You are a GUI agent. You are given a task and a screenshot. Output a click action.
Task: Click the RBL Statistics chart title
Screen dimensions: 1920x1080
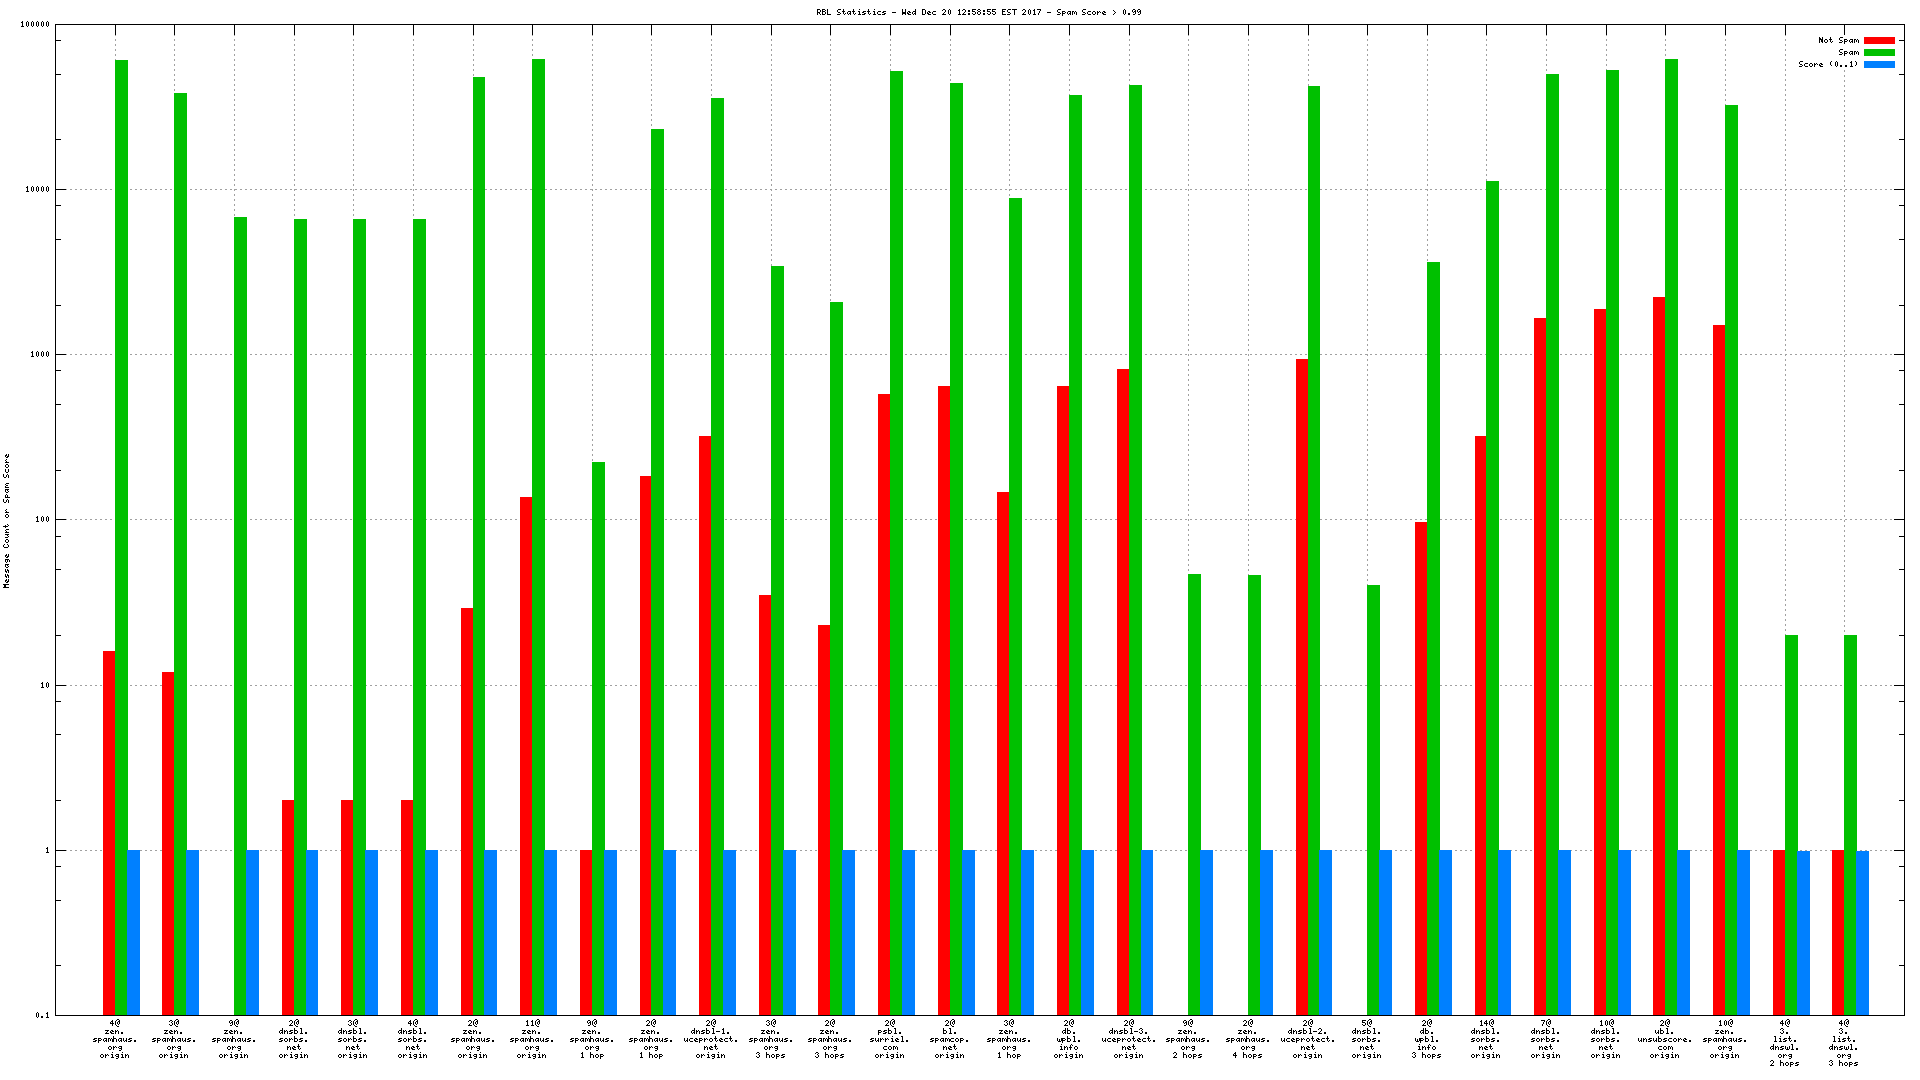(x=978, y=12)
